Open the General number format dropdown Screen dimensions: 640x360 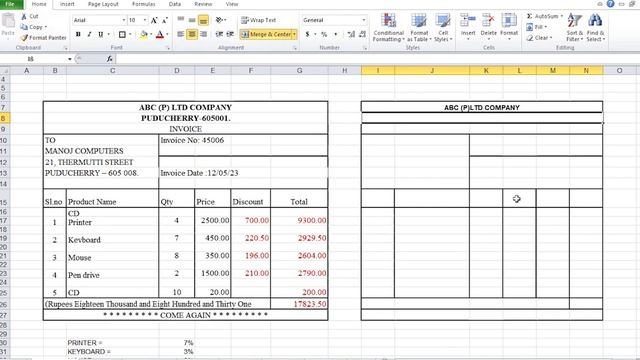(x=363, y=20)
